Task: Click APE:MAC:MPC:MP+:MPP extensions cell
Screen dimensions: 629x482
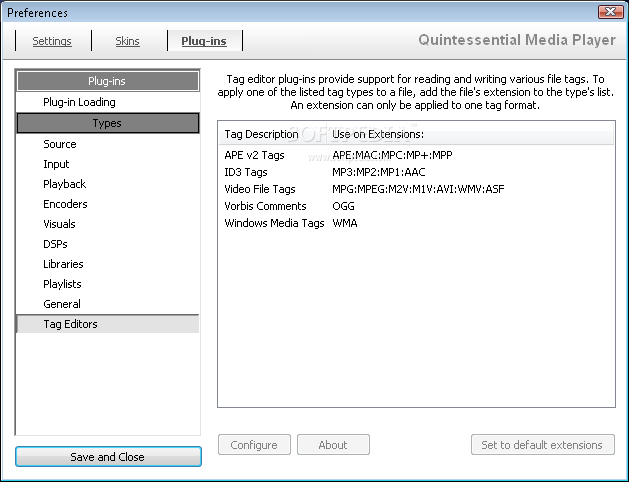Action: 392,155
